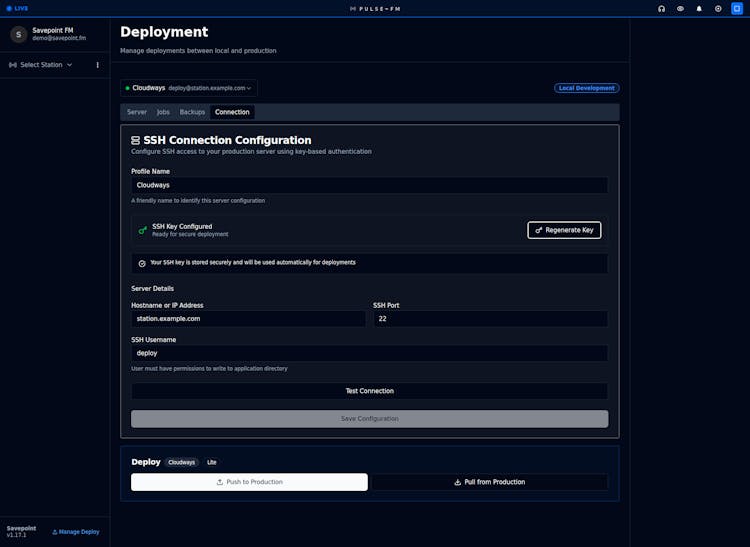750x547 pixels.
Task: Open the station three-dot menu
Action: point(97,65)
